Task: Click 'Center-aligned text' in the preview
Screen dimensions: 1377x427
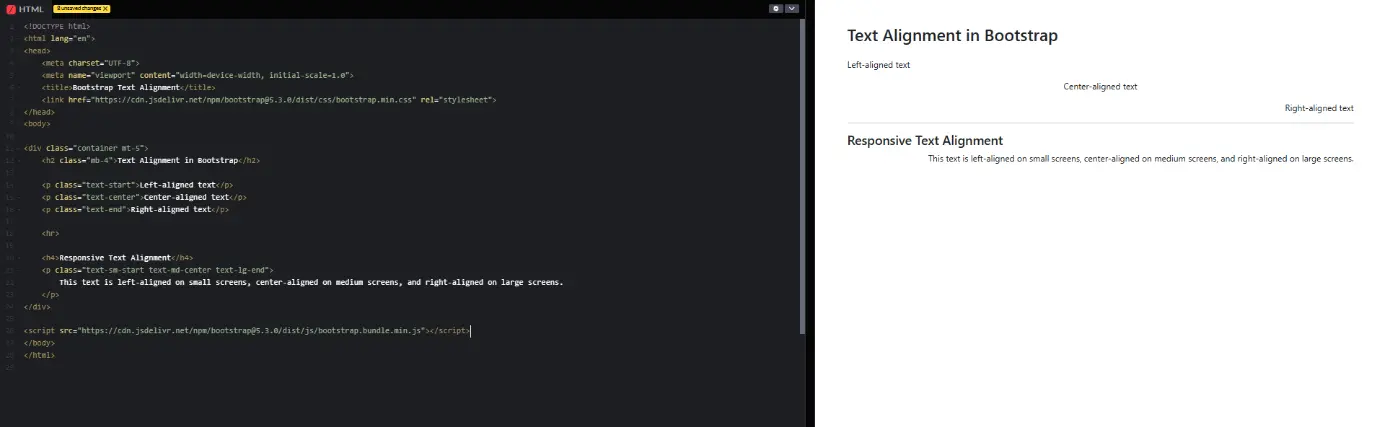Action: coord(1100,87)
